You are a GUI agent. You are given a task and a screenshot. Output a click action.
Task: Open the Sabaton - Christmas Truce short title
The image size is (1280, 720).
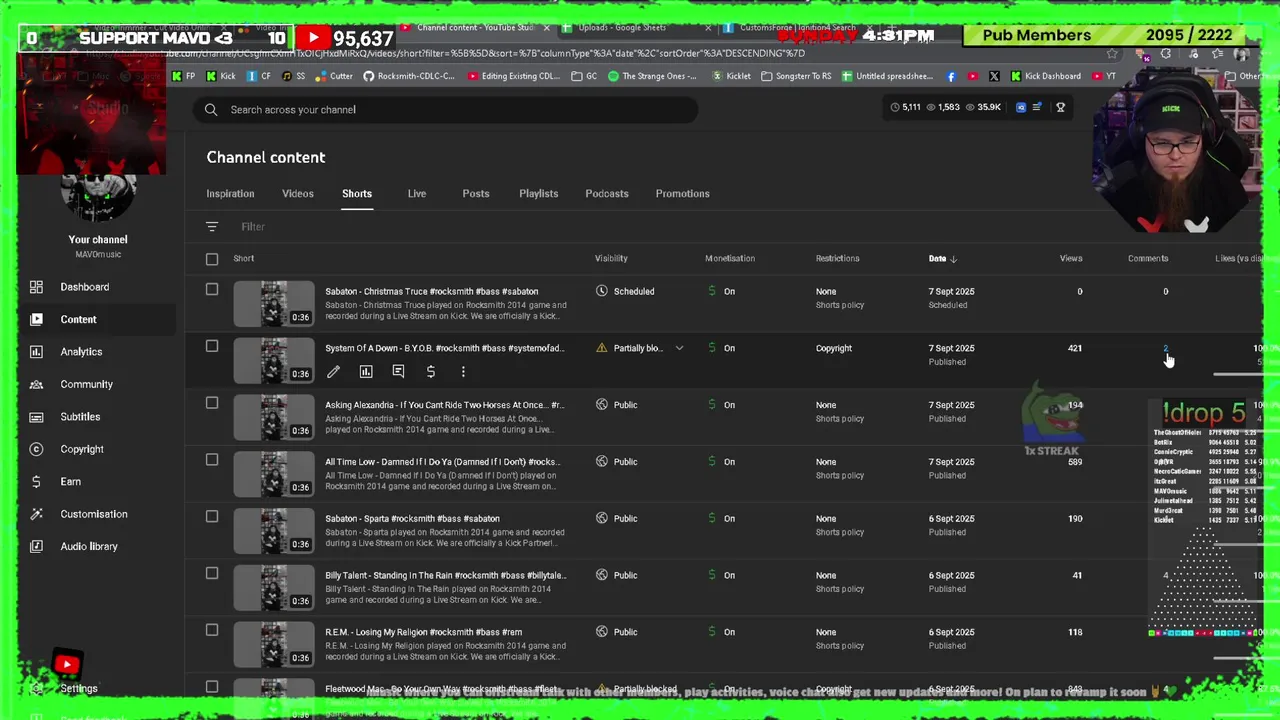pos(432,292)
